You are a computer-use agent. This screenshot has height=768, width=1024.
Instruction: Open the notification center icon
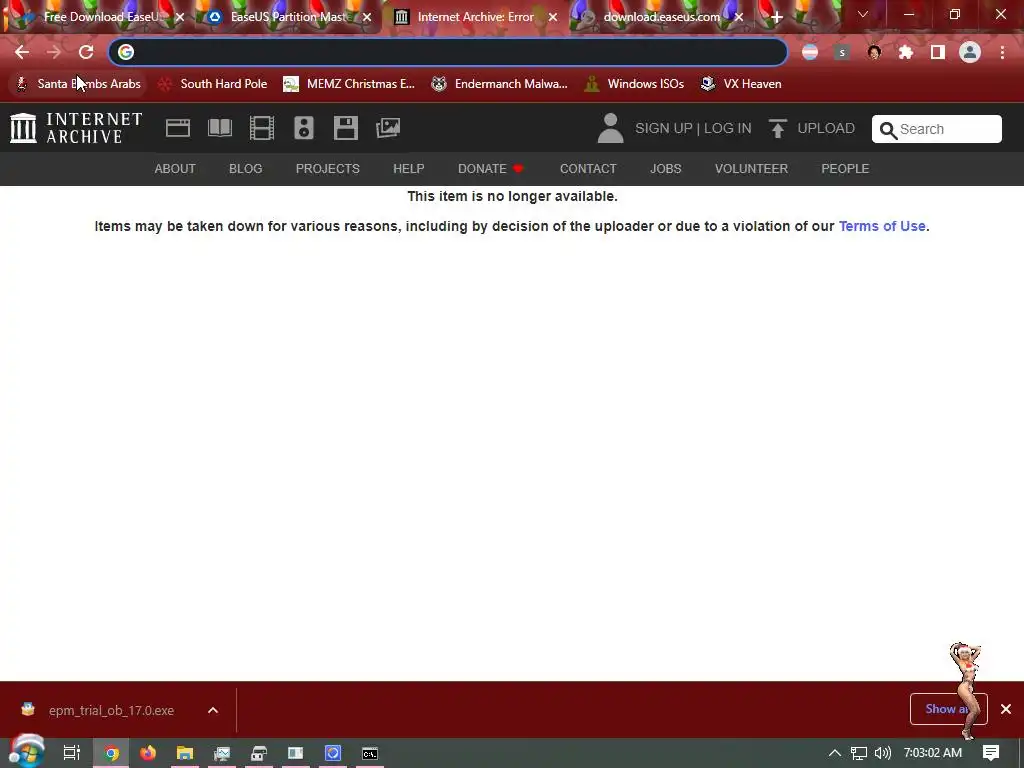[991, 753]
